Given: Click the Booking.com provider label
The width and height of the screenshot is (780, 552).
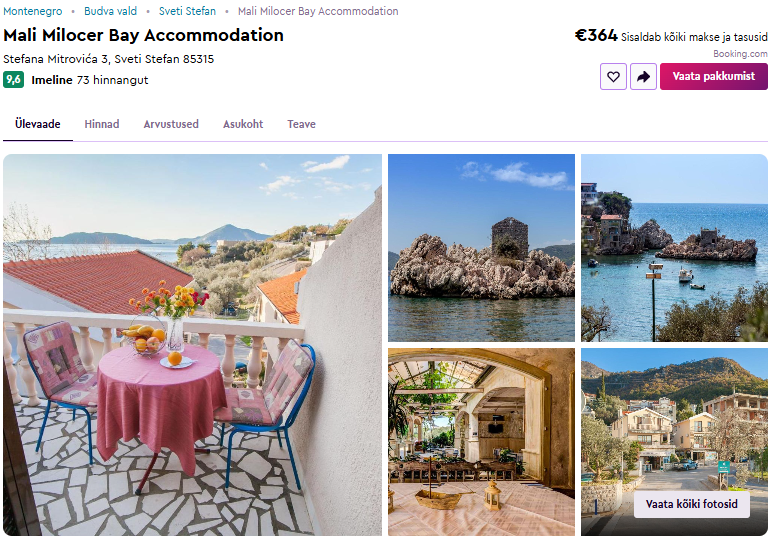Looking at the screenshot, I should pos(740,54).
